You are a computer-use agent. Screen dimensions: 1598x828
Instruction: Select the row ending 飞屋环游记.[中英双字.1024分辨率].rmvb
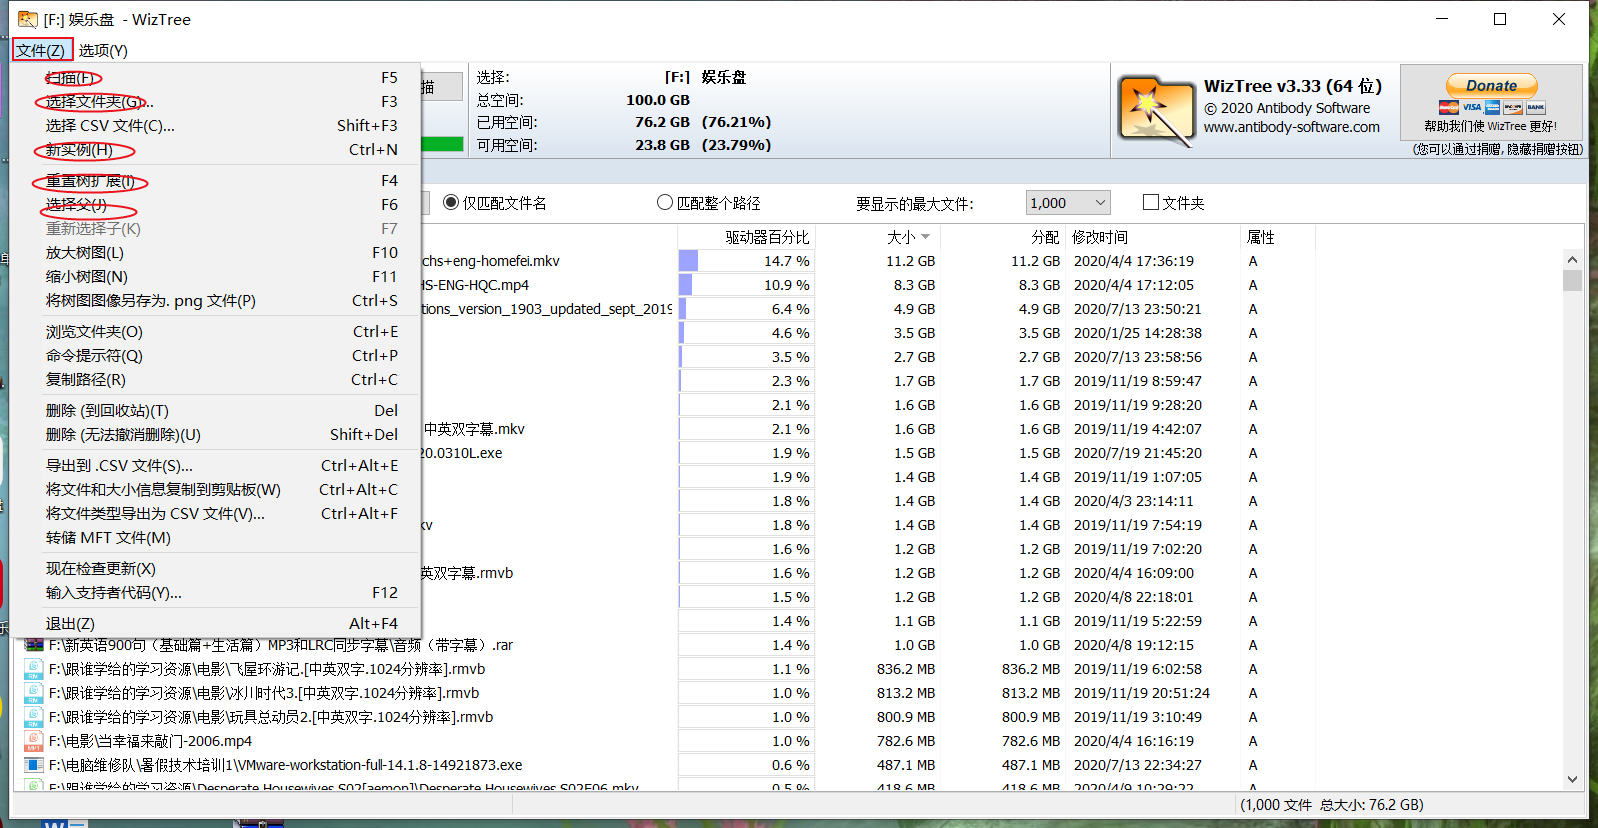pyautogui.click(x=790, y=669)
